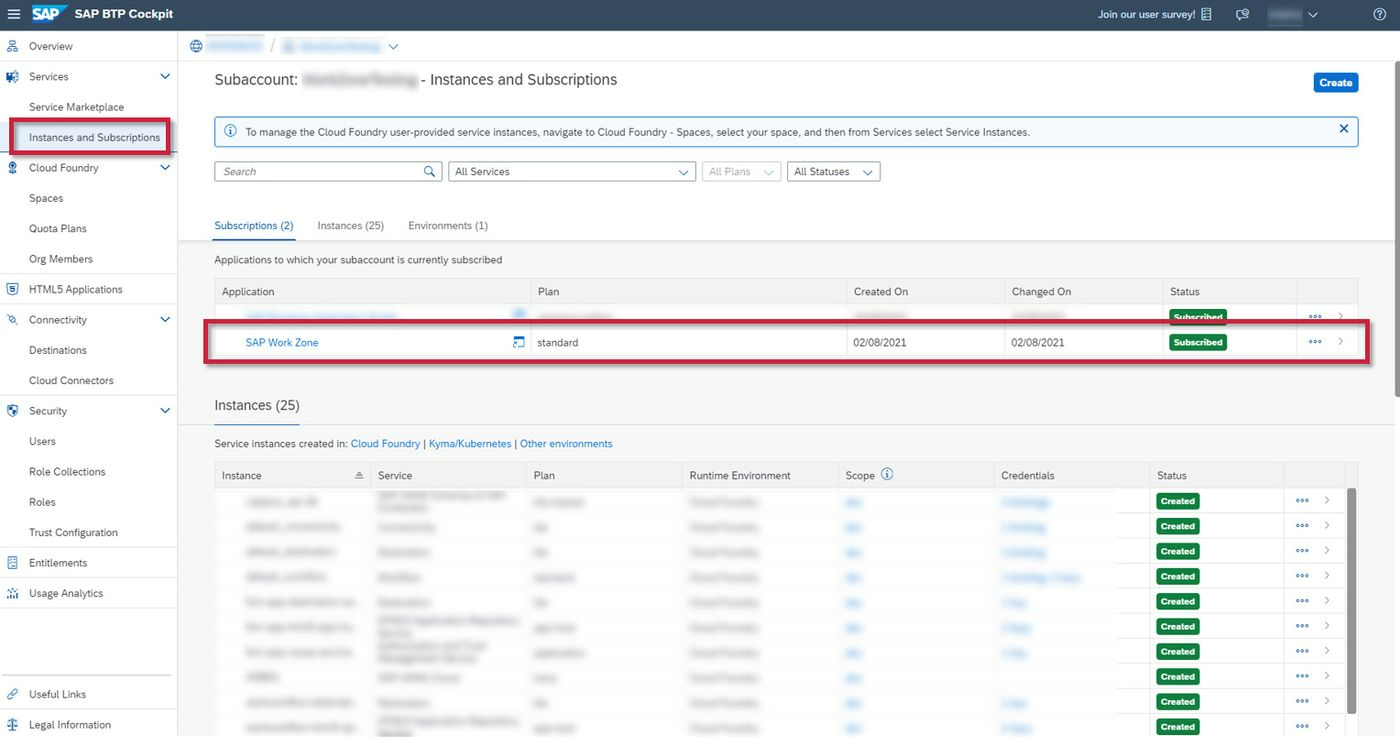The image size is (1400, 737).
Task: Collapse the Services section chevron
Action: pyautogui.click(x=165, y=77)
